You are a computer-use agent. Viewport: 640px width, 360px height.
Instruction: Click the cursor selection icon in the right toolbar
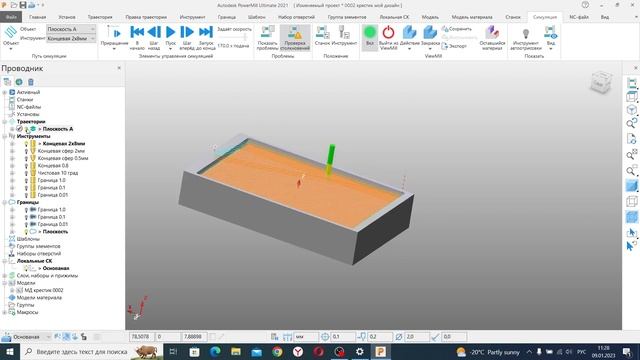pos(631,232)
